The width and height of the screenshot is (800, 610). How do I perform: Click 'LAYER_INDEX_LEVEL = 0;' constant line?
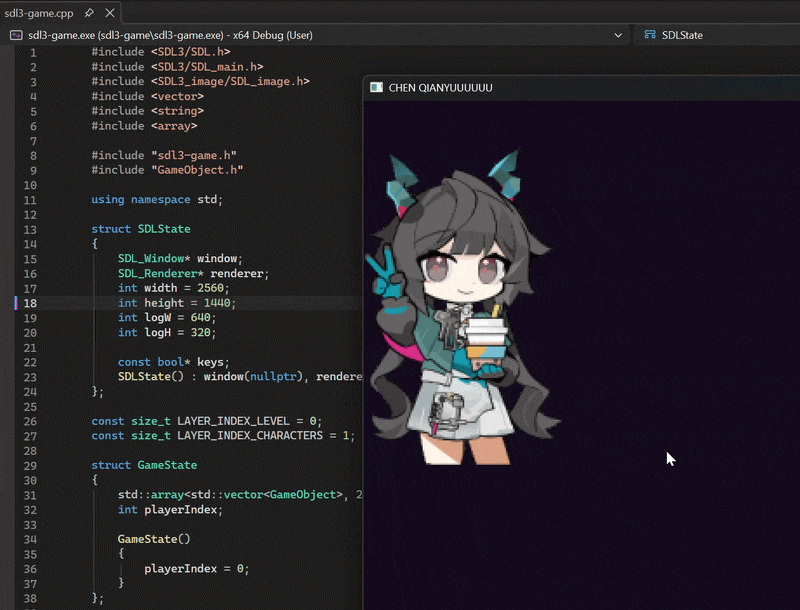click(x=207, y=421)
